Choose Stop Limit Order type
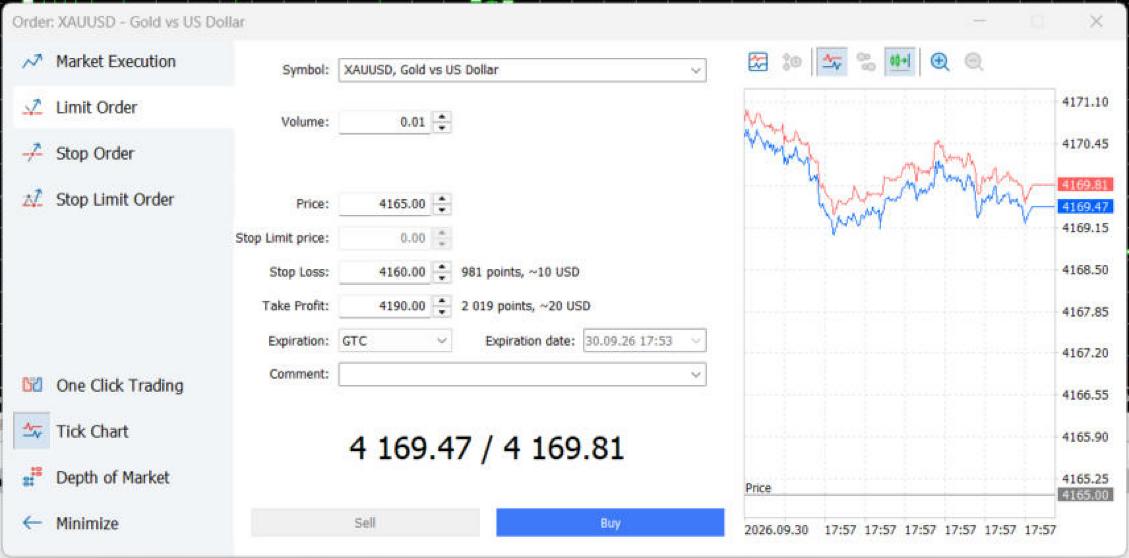 pos(115,199)
